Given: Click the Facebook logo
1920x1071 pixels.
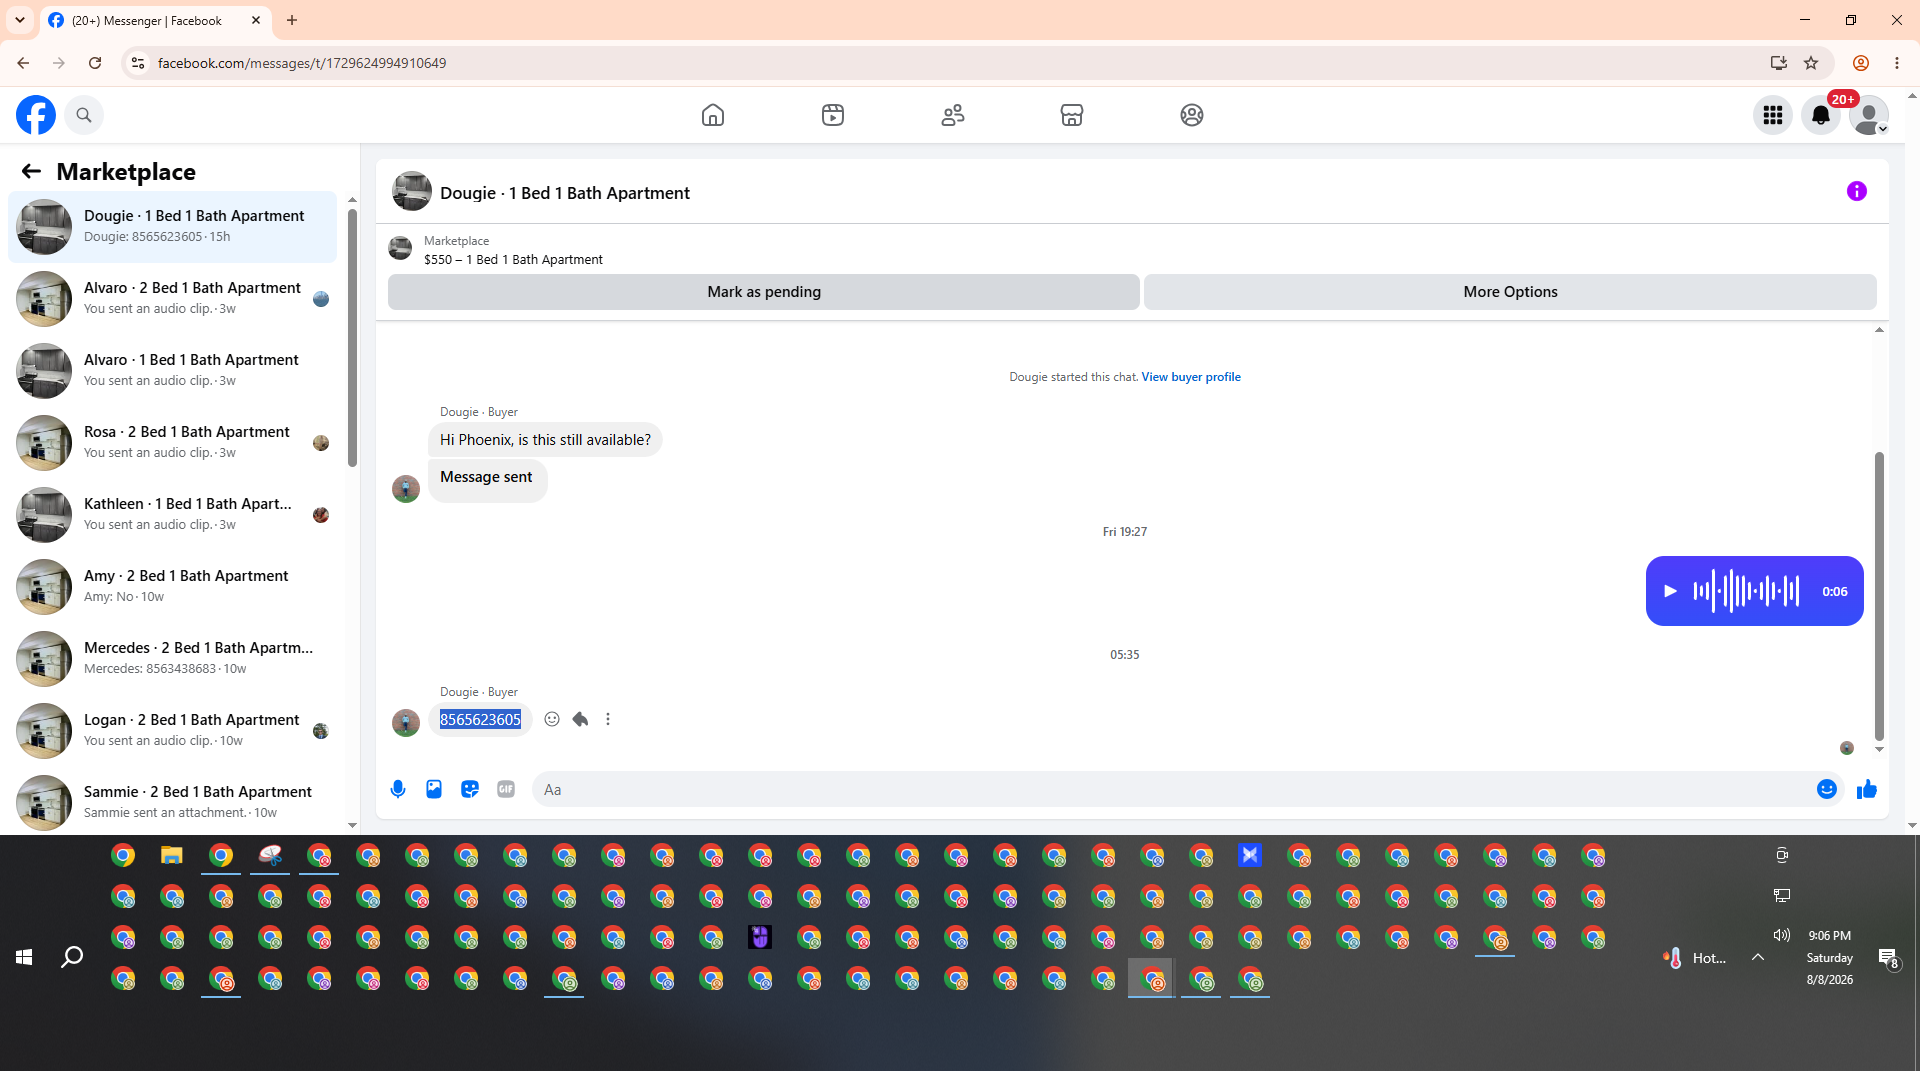Looking at the screenshot, I should (x=36, y=115).
